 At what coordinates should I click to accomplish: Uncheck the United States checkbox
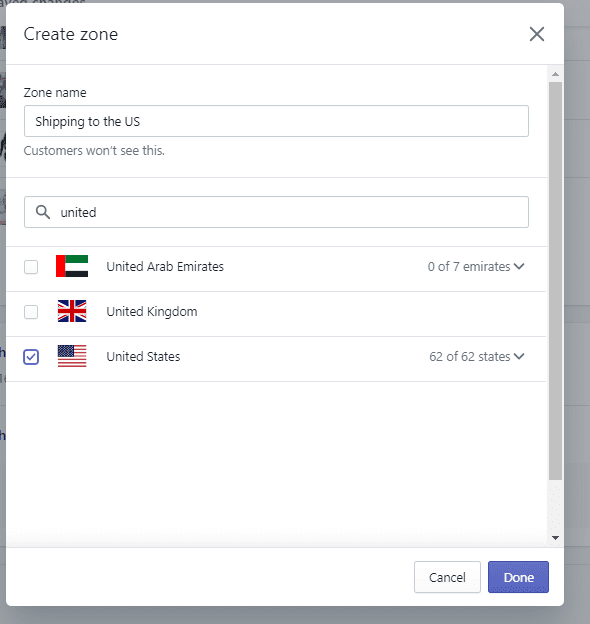click(x=31, y=357)
